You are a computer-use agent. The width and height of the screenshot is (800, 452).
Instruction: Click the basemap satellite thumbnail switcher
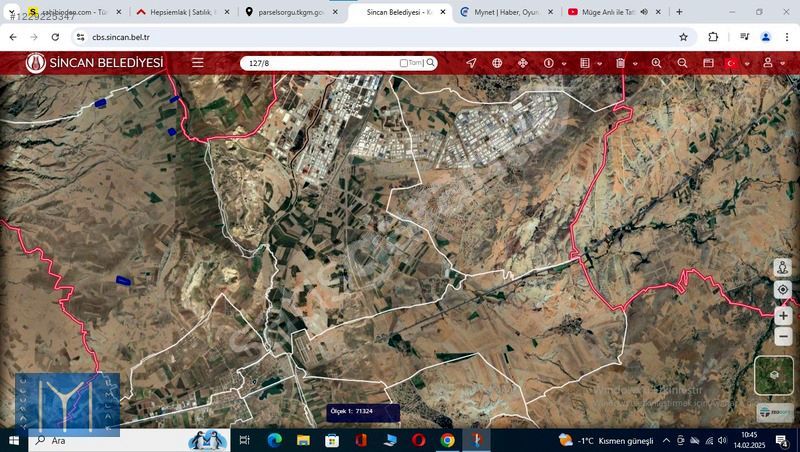(773, 375)
